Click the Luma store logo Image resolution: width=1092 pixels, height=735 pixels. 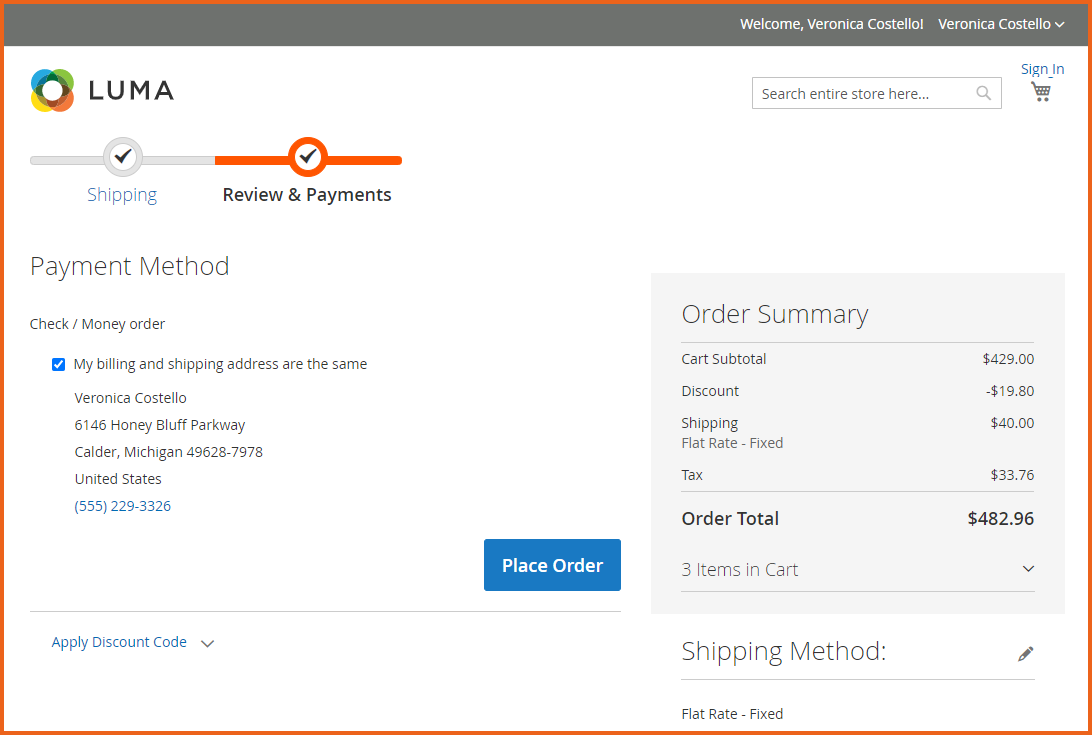pos(101,90)
